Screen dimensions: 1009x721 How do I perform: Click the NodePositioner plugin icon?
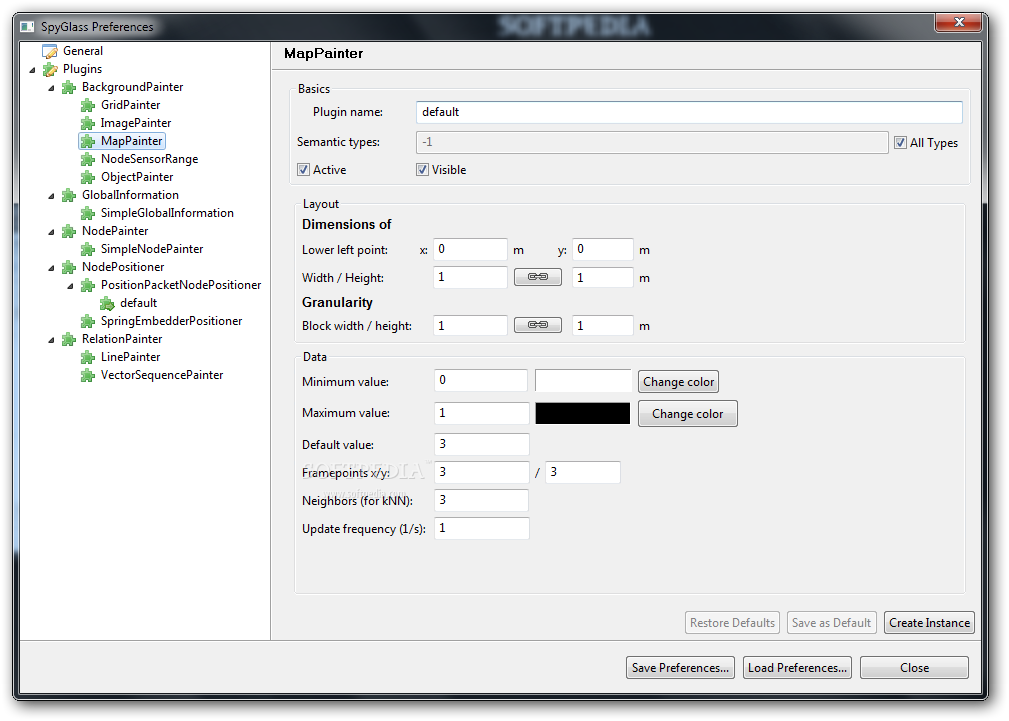tap(69, 267)
